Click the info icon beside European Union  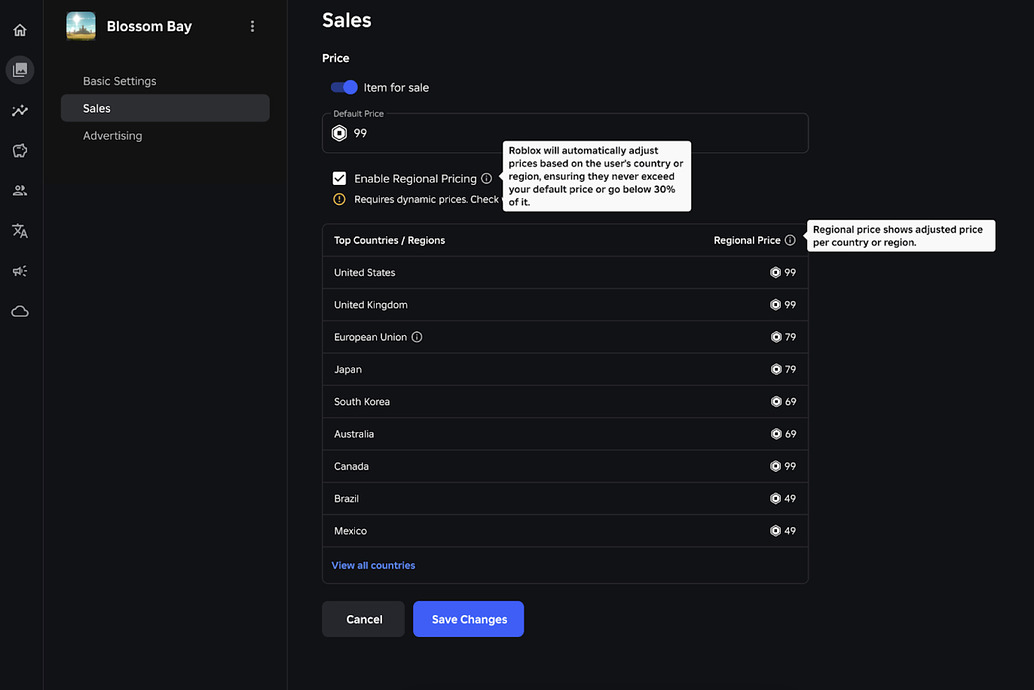pyautogui.click(x=418, y=336)
